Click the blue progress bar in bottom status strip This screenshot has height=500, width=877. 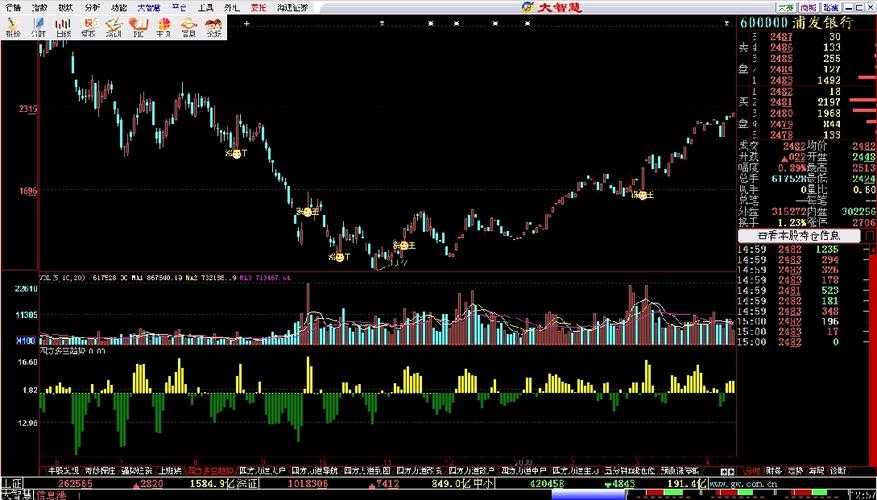click(x=591, y=495)
